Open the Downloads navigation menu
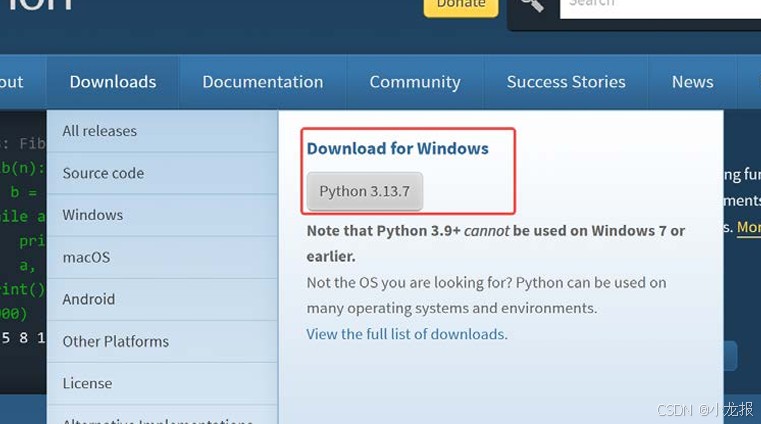761x424 pixels. coord(113,82)
